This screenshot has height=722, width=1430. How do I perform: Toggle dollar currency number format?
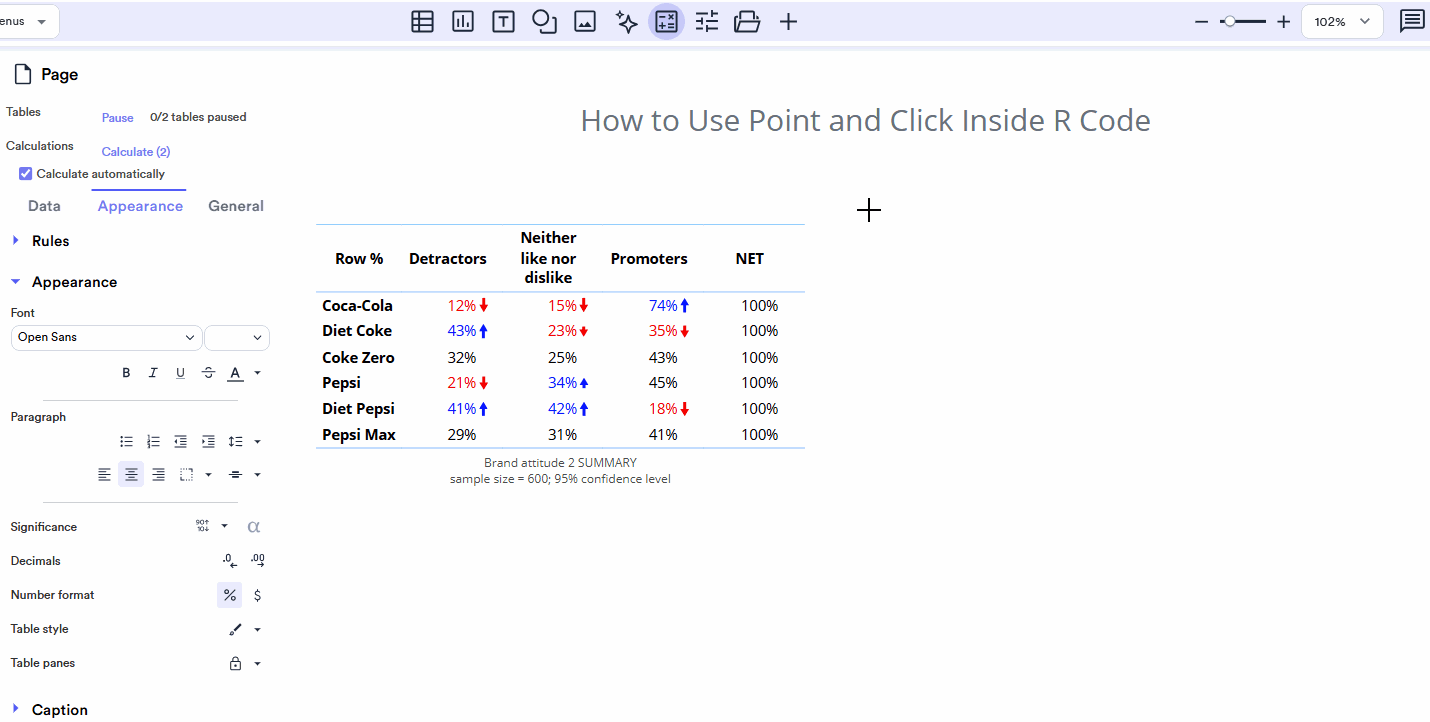click(258, 595)
